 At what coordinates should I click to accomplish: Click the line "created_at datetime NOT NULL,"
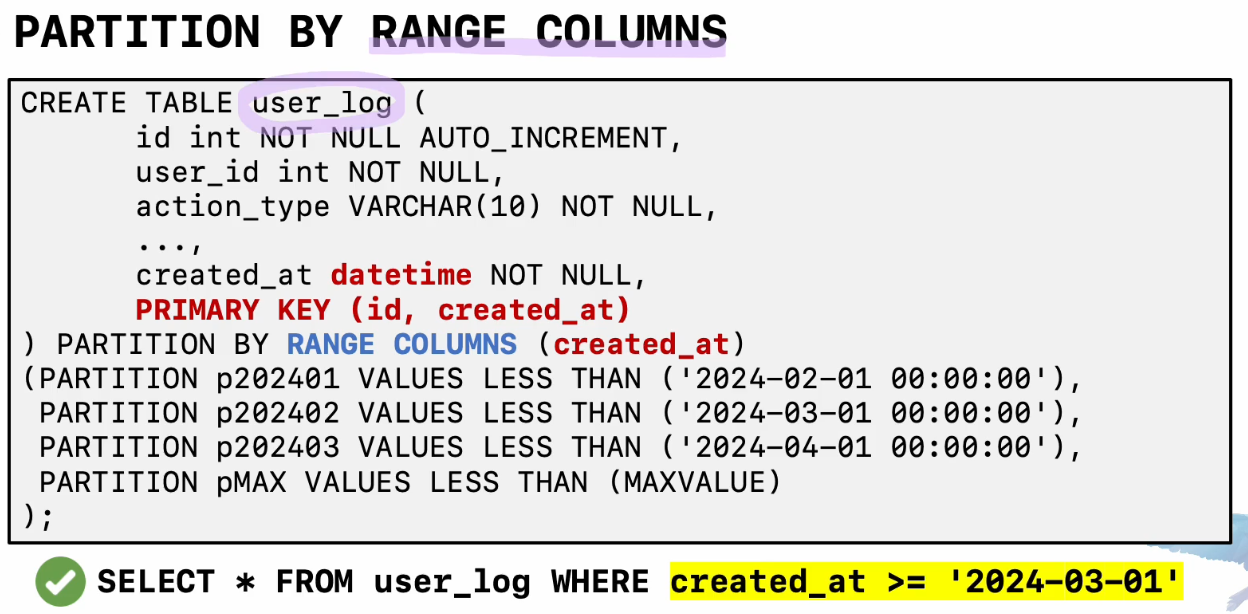coord(392,275)
